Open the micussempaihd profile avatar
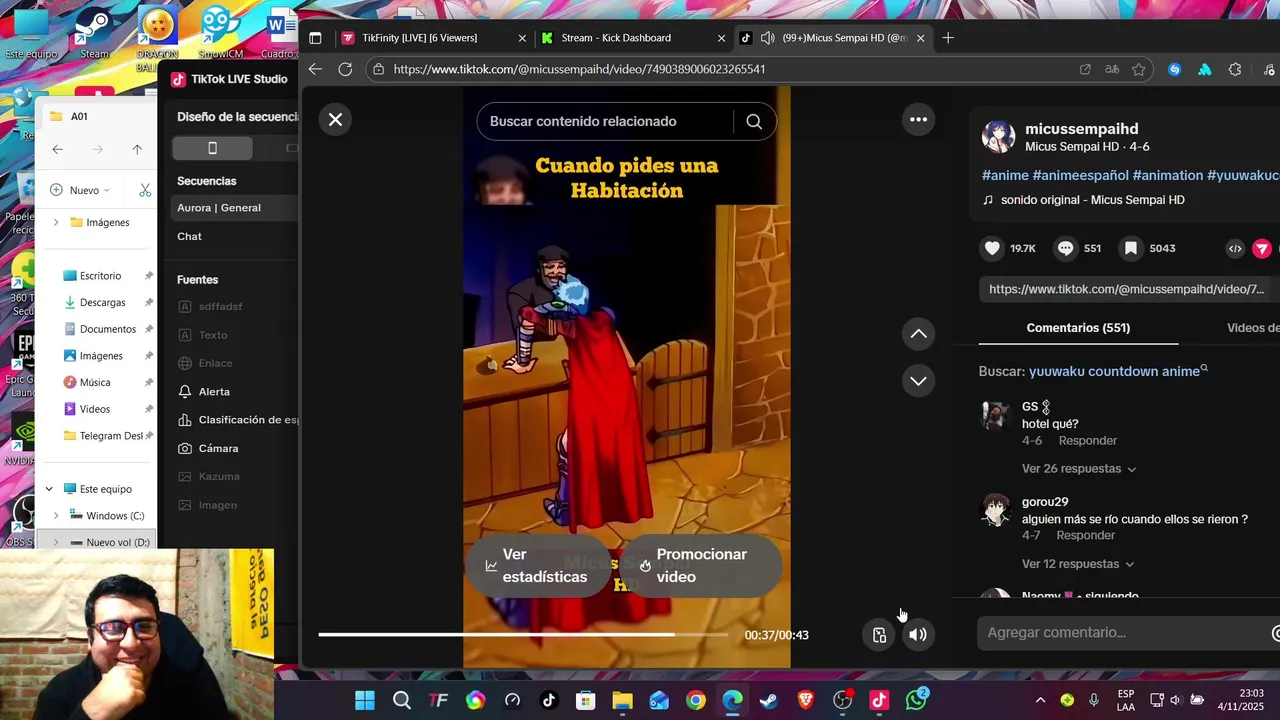 pos(998,137)
